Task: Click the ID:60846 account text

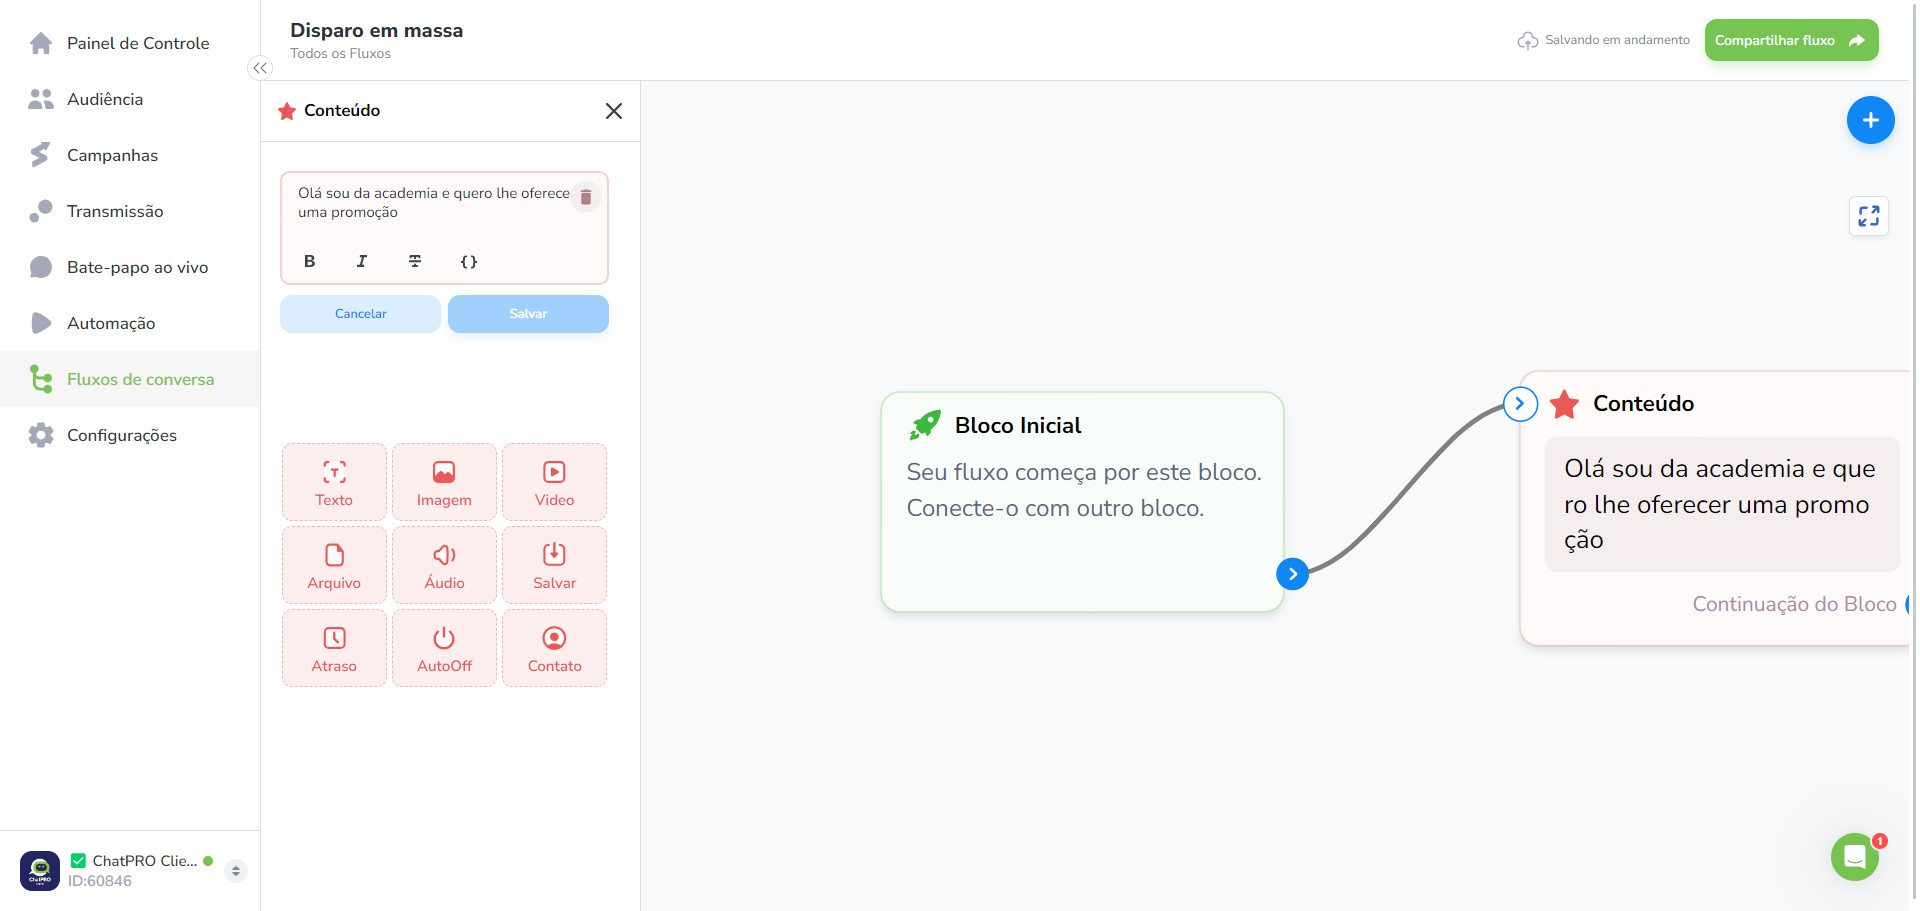Action: 100,881
